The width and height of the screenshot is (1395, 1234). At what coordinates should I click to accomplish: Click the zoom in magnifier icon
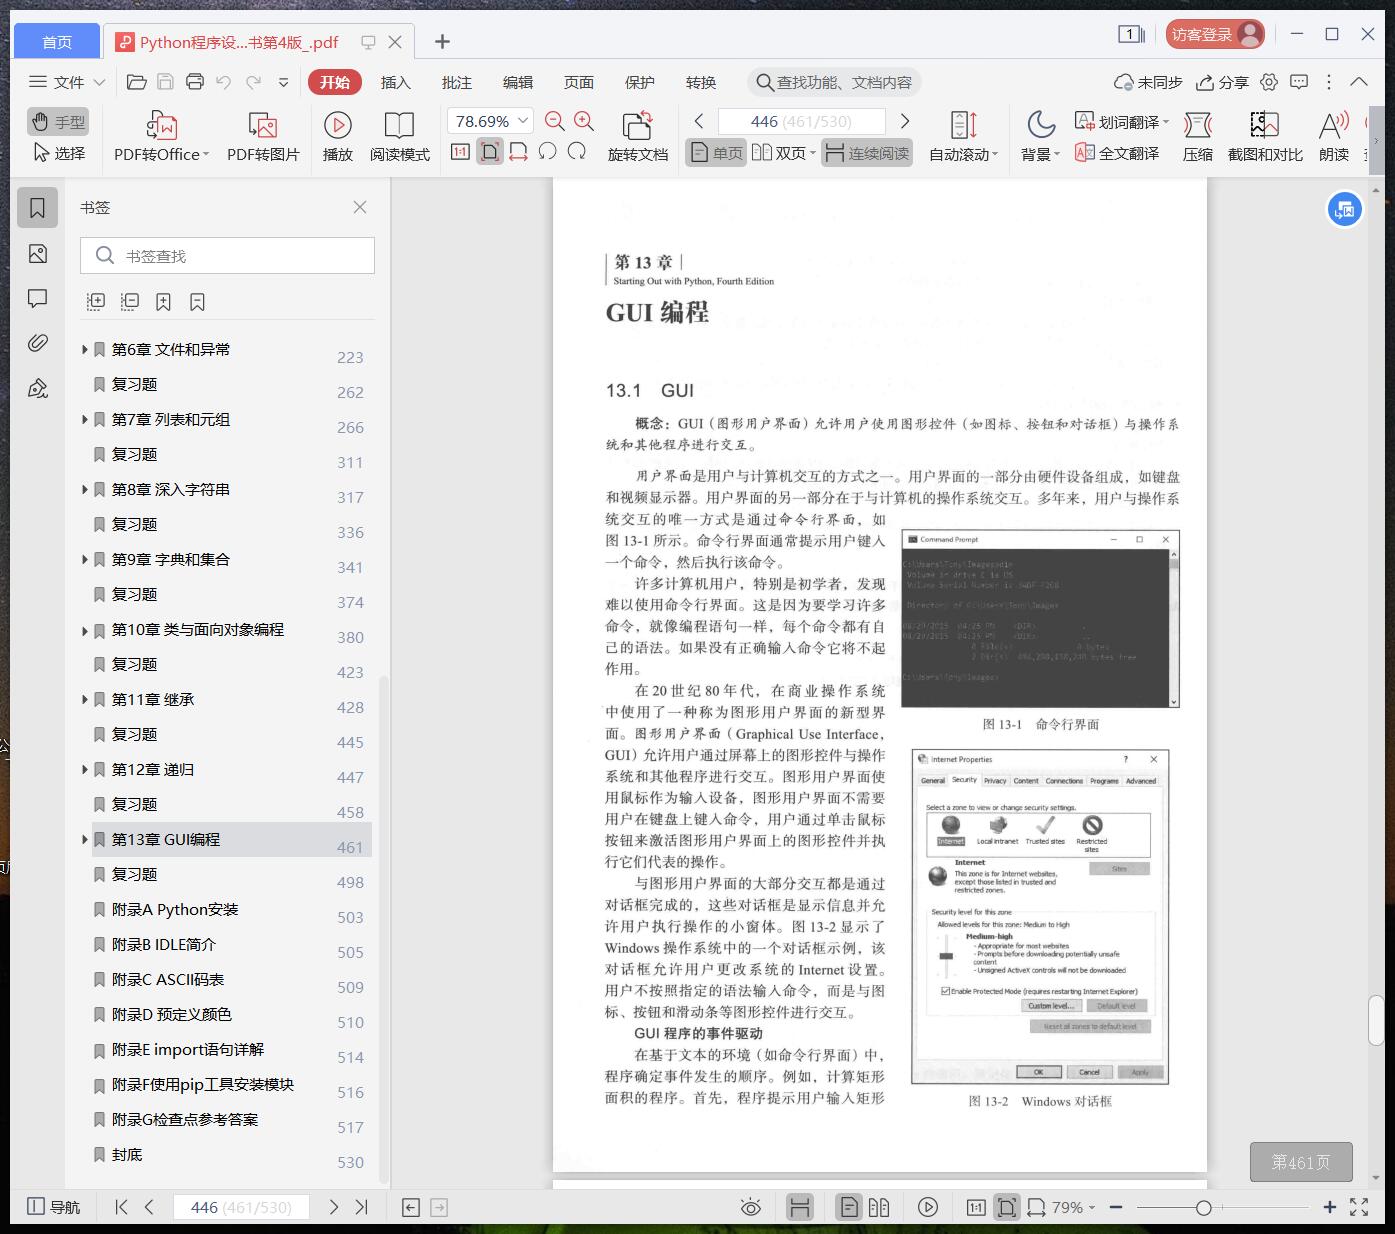(x=584, y=121)
